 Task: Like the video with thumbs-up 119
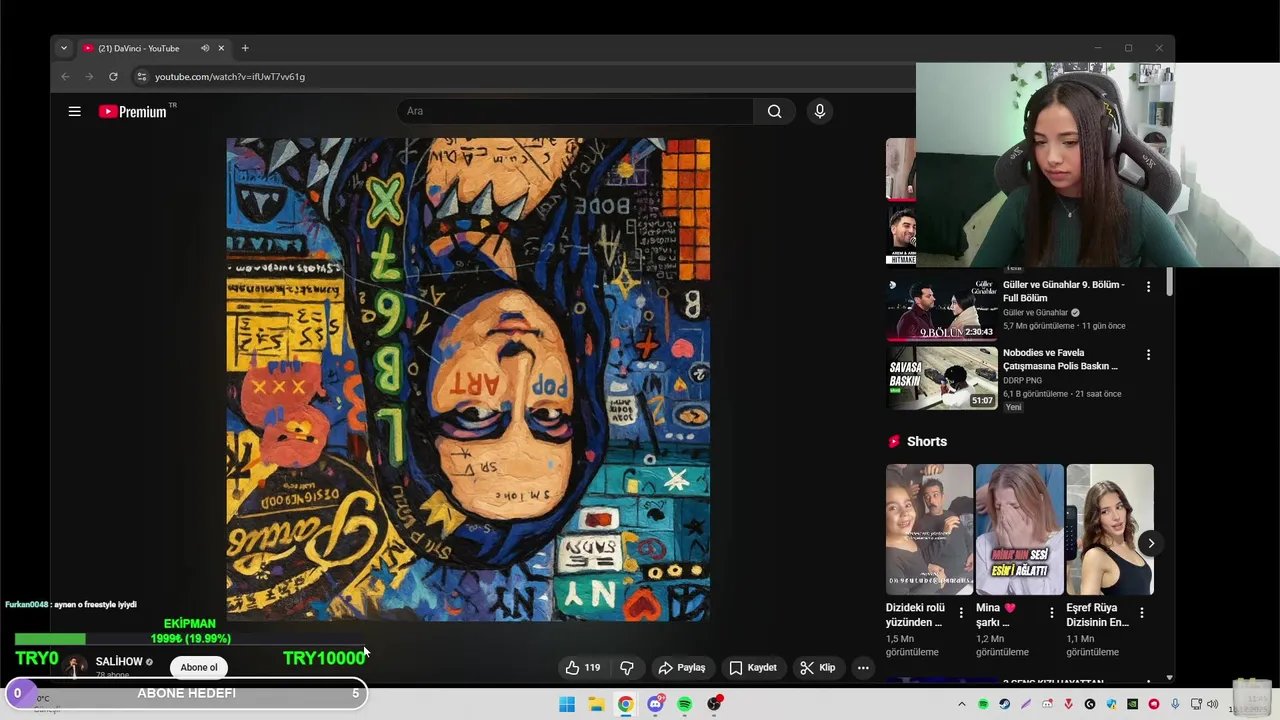click(583, 667)
